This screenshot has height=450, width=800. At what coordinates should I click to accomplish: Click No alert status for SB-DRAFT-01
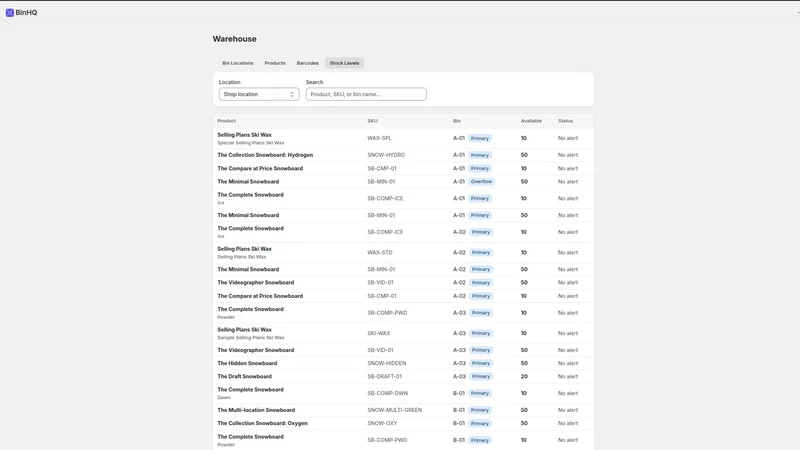click(567, 377)
